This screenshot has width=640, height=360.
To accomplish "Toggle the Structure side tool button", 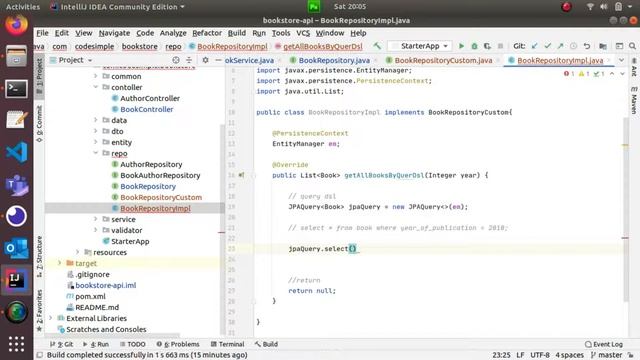I will (x=39, y=257).
